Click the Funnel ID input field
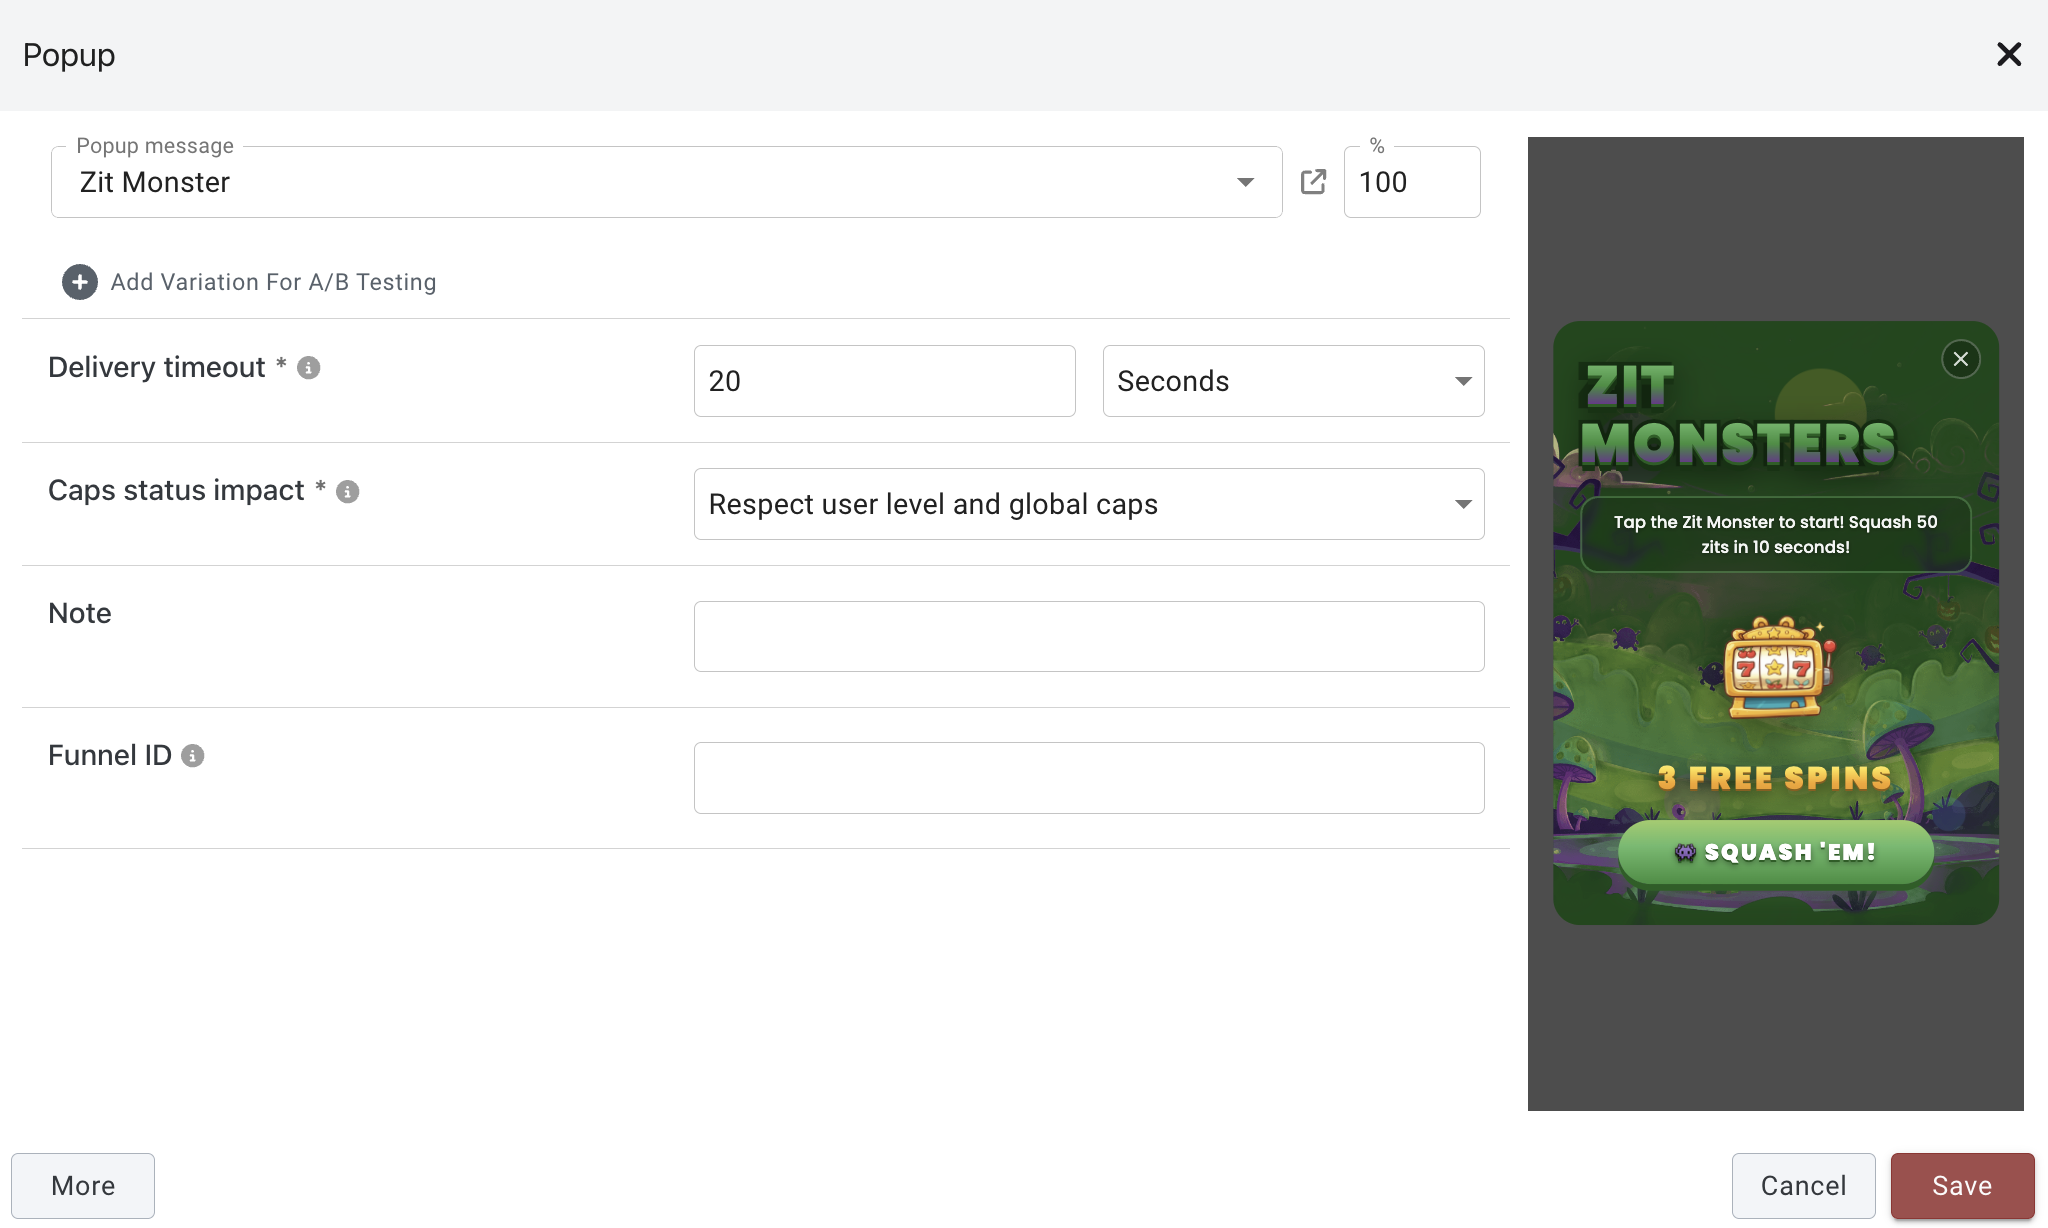2048x1228 pixels. click(x=1088, y=778)
